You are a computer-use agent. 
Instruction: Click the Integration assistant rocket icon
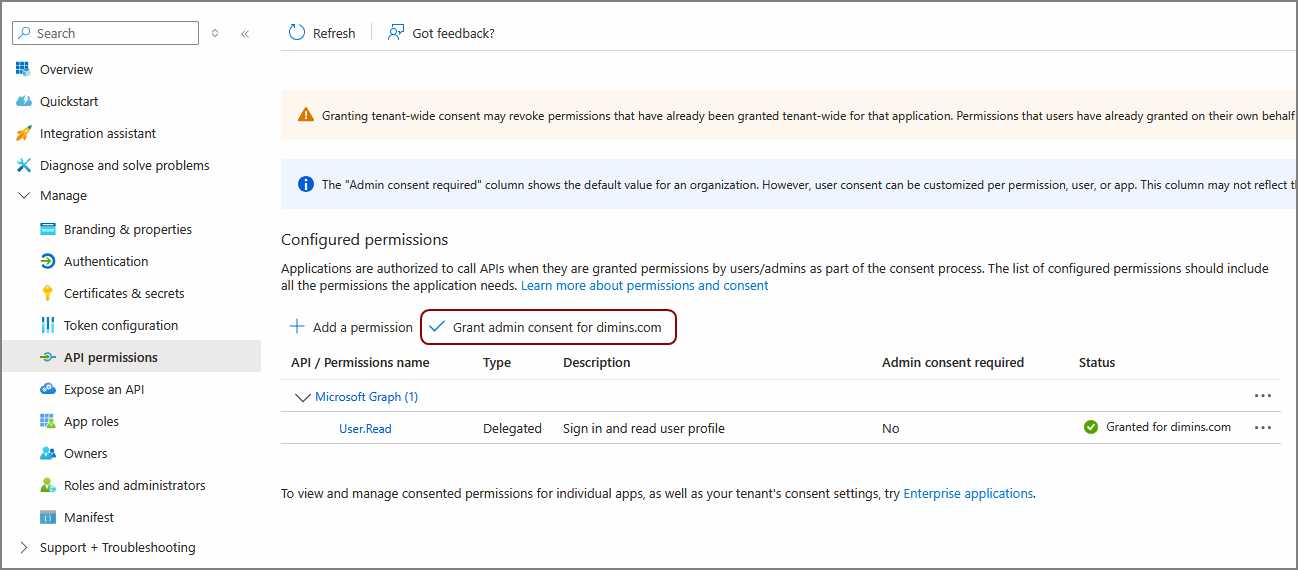point(23,133)
